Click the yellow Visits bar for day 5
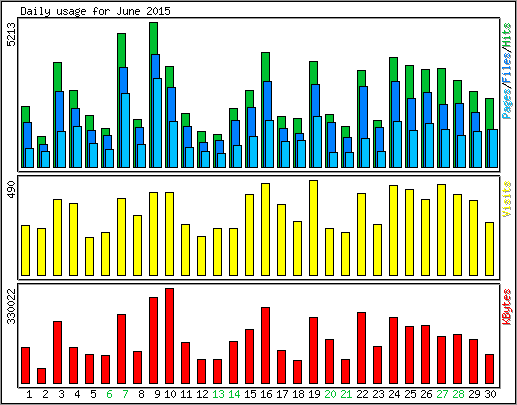This screenshot has height=405, width=517. 89,256
